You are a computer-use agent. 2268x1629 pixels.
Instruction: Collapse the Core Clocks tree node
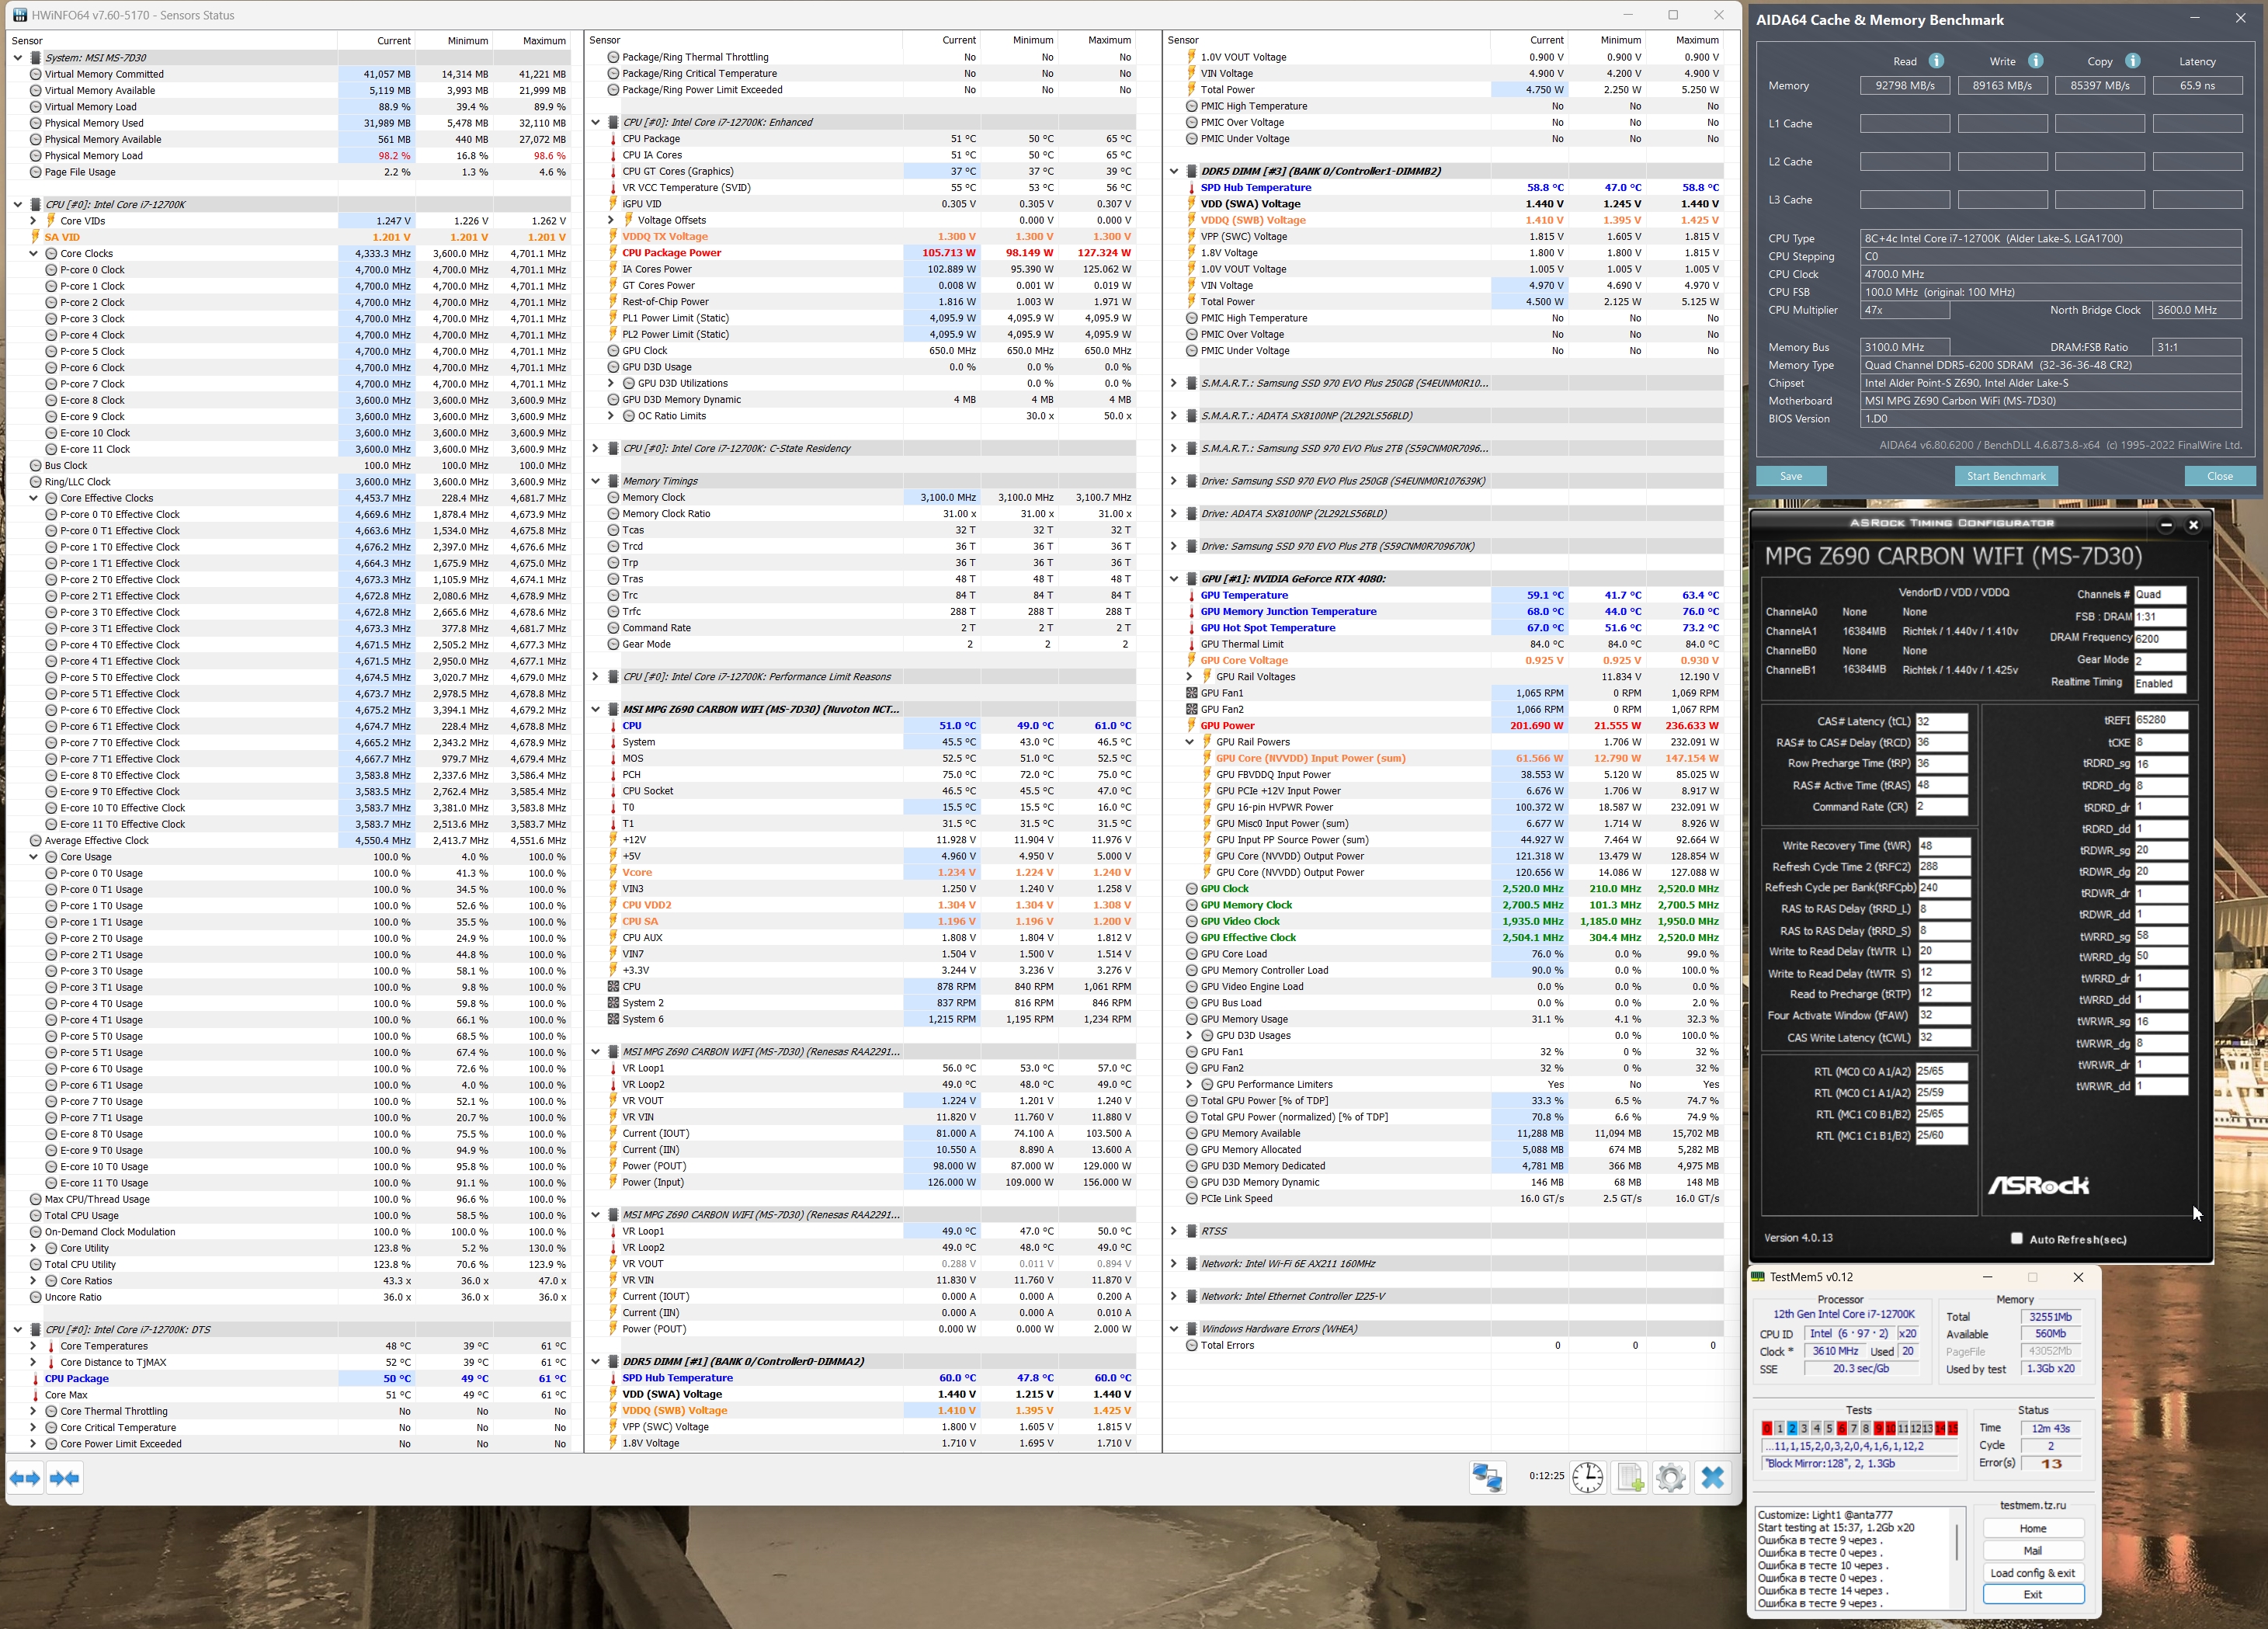34,253
